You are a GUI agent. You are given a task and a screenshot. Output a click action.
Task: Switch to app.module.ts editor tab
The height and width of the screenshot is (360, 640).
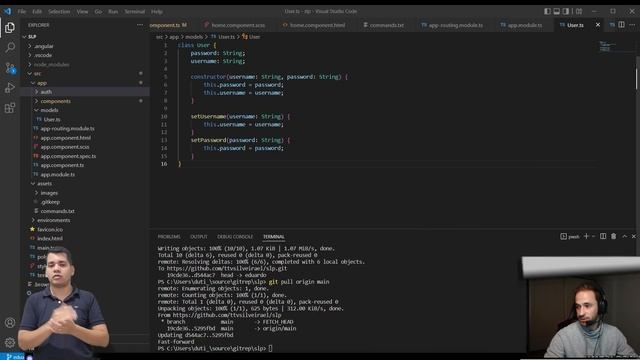(522, 25)
